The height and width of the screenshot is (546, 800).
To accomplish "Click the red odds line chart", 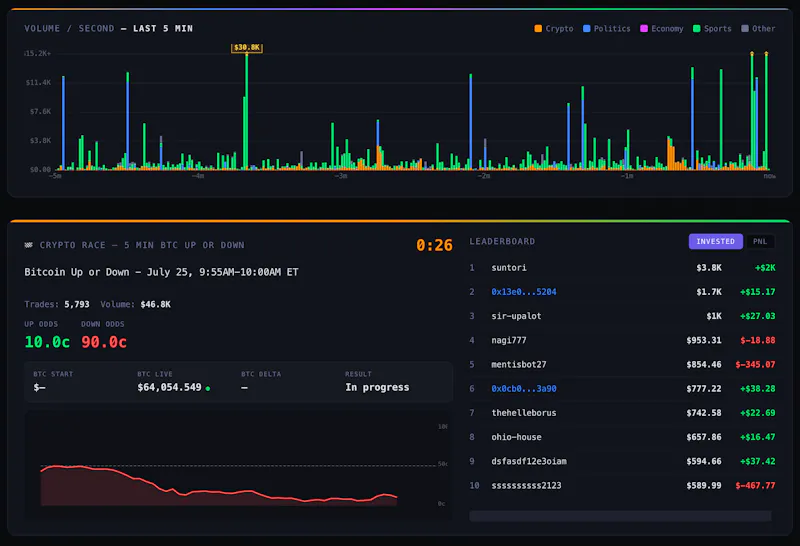I will [x=219, y=485].
